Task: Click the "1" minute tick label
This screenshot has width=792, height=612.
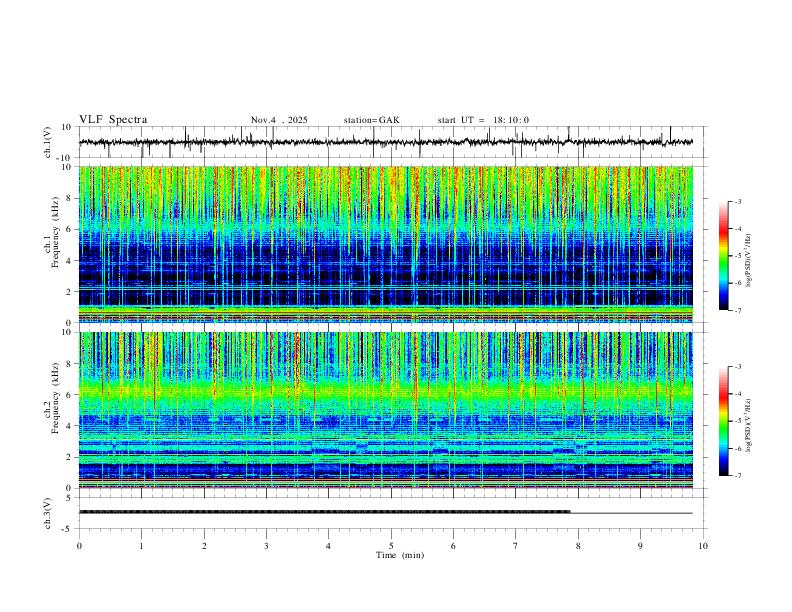Action: pos(141,546)
